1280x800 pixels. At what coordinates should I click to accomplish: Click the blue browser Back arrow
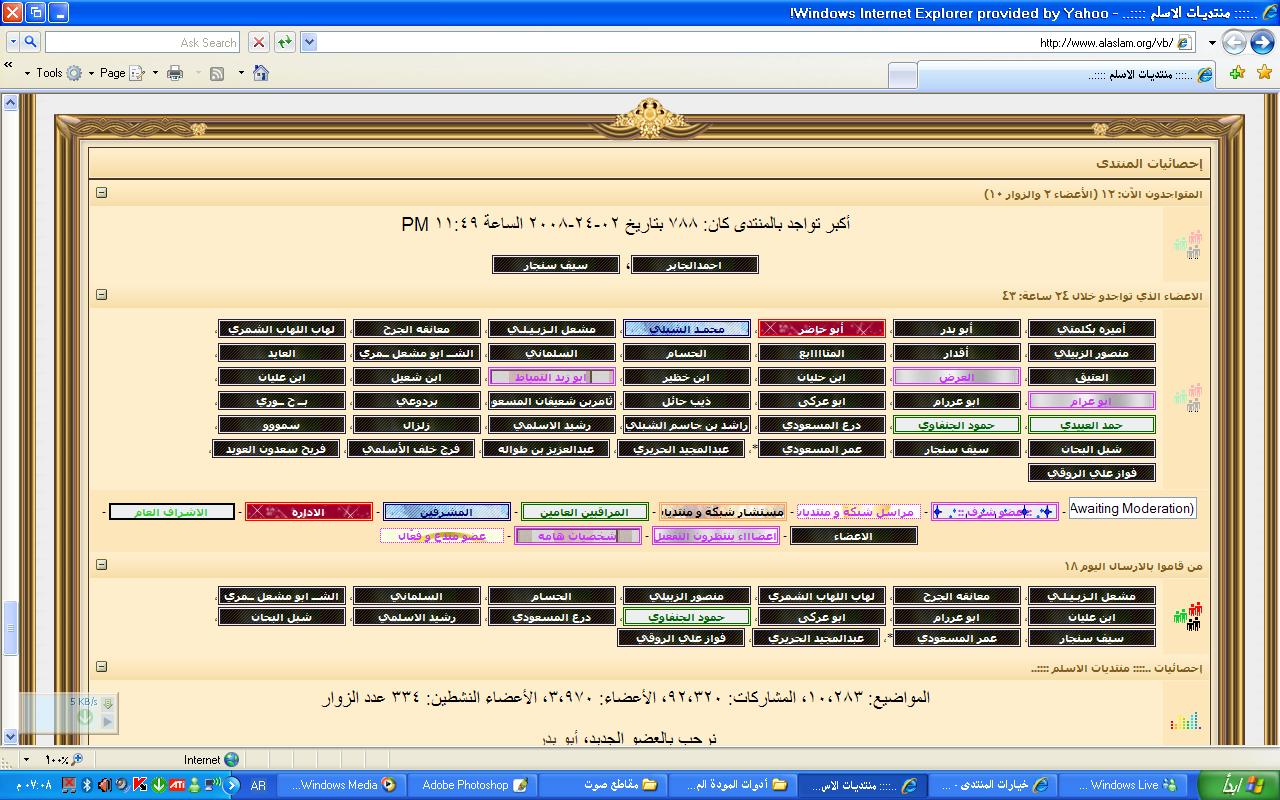coord(1260,42)
